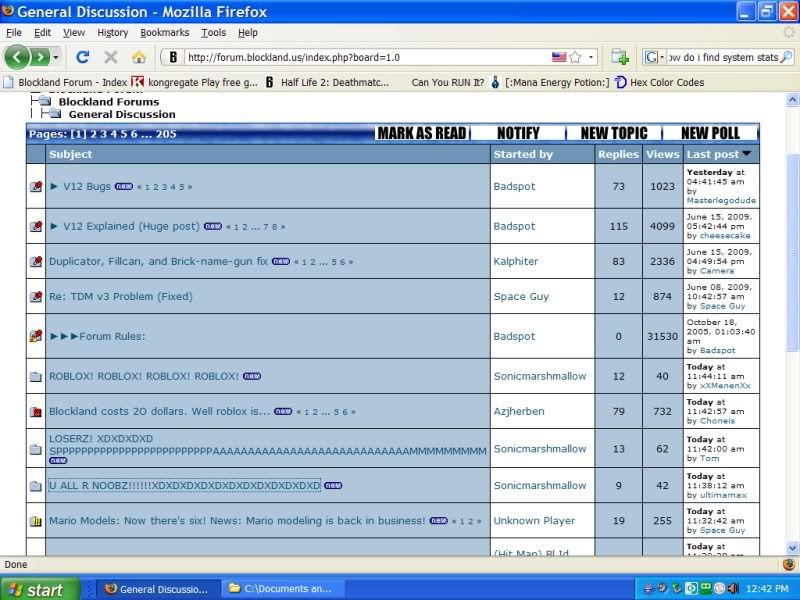Open the Can You RUN It? bookmark
Image resolution: width=800 pixels, height=600 pixels.
[447, 82]
